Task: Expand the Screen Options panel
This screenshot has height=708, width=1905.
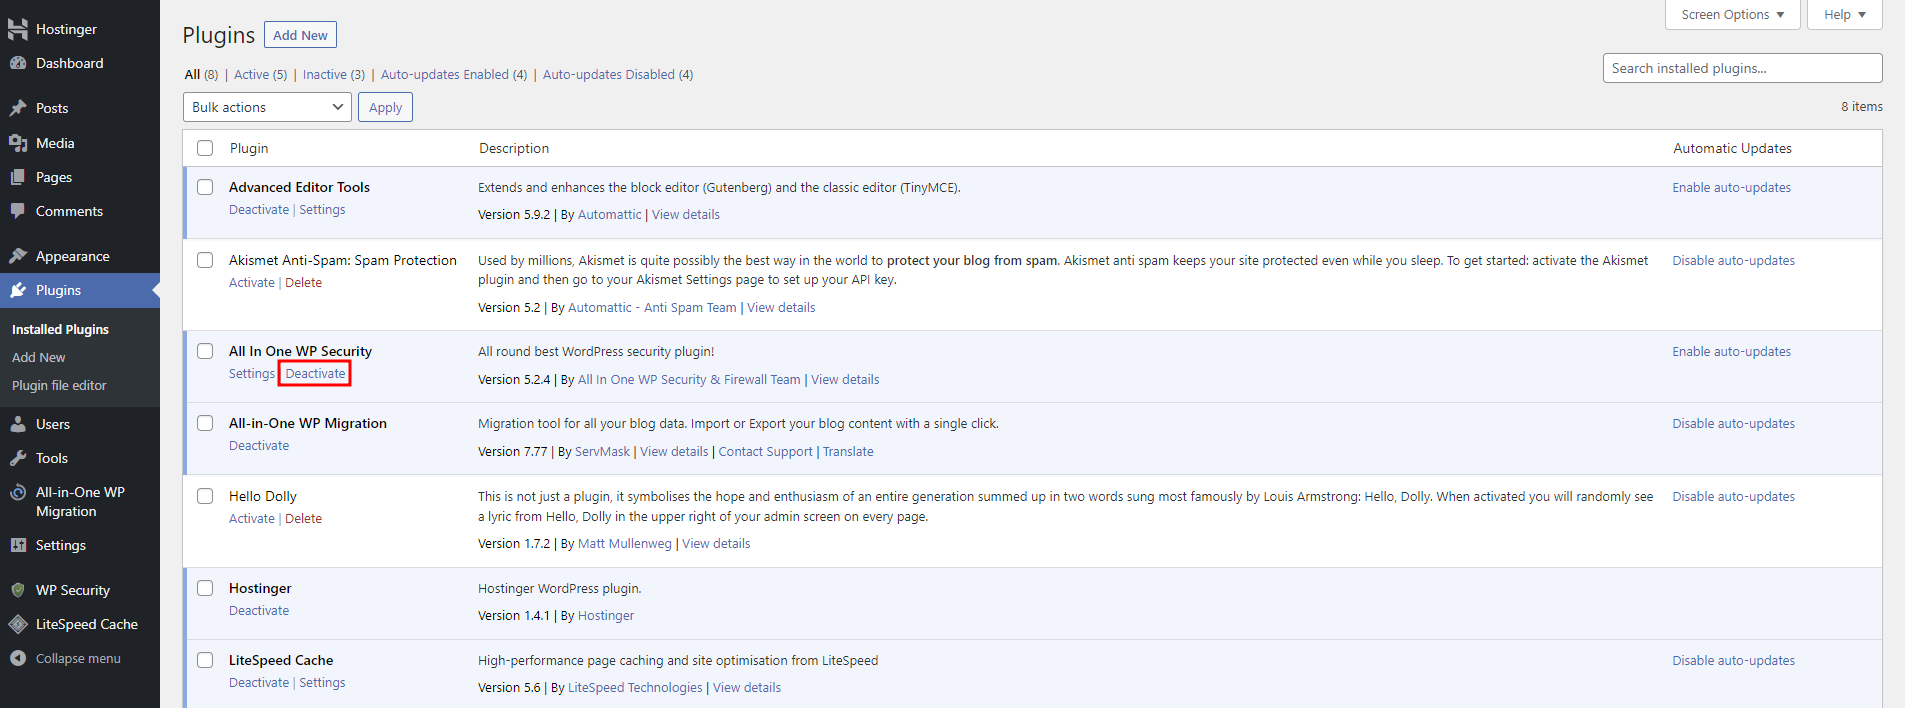Action: (1732, 15)
